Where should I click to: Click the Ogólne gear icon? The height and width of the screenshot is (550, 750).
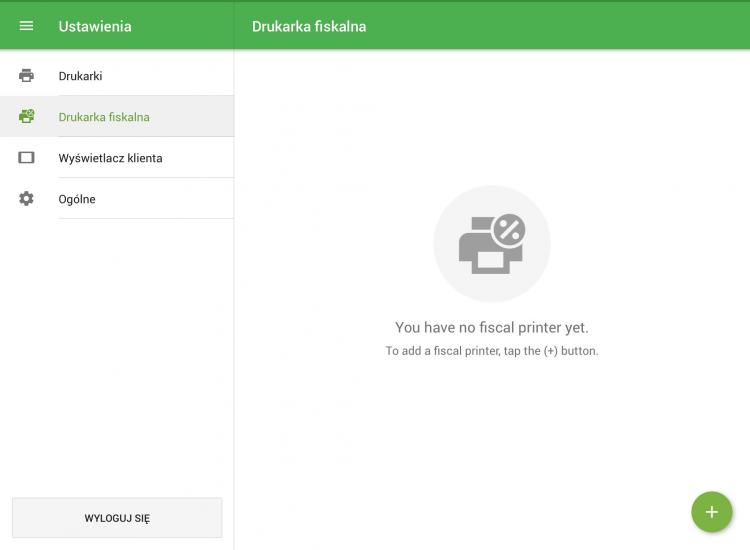pos(26,199)
